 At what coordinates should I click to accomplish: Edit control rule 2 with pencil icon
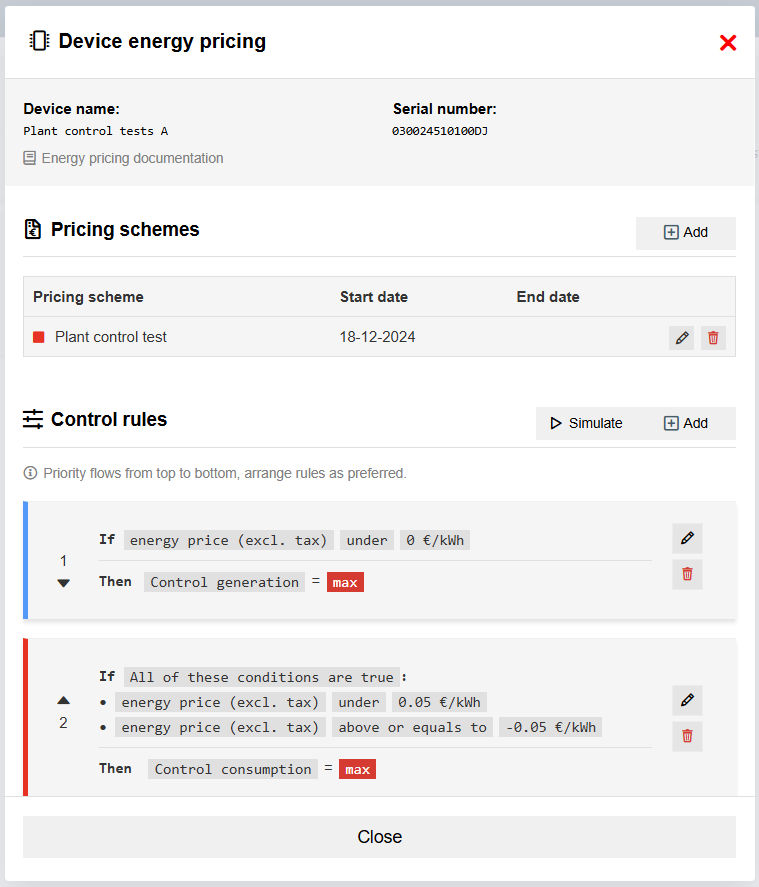coord(687,700)
